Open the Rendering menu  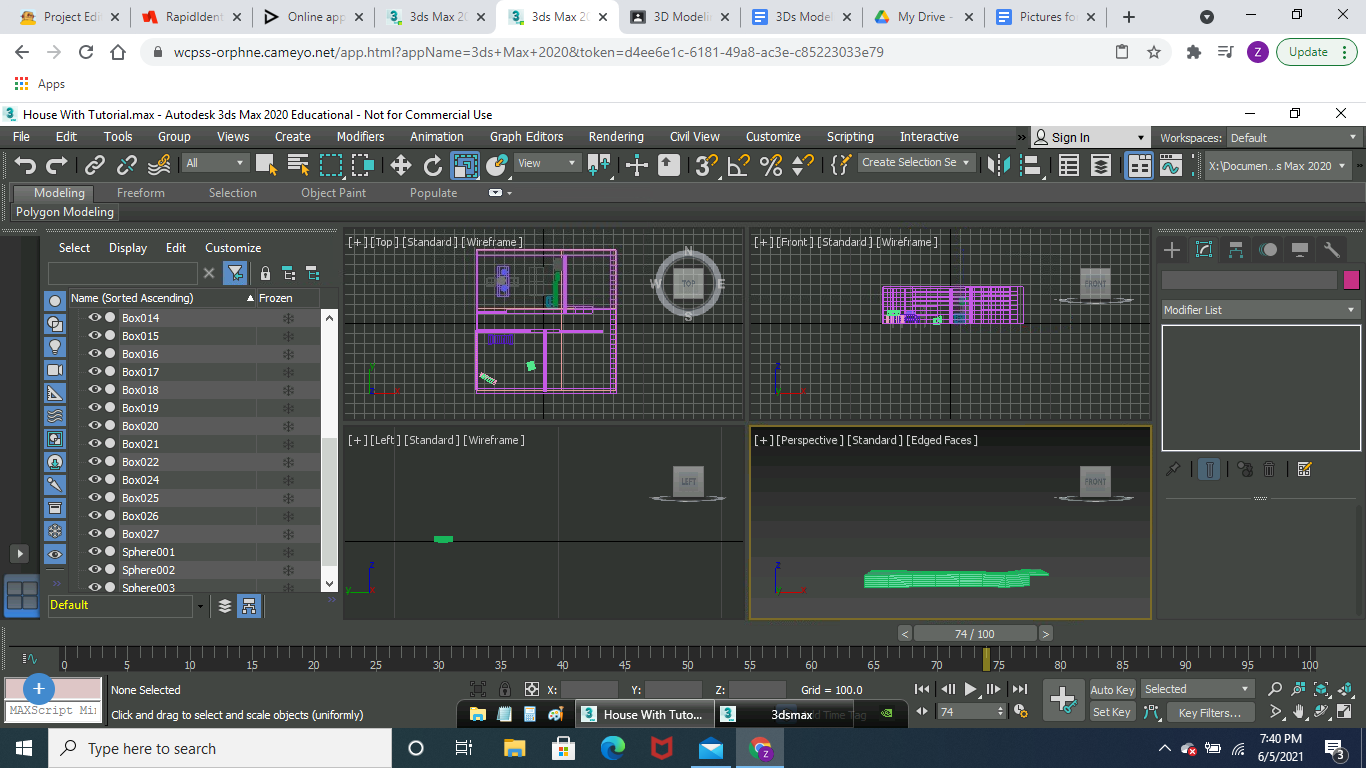[616, 137]
